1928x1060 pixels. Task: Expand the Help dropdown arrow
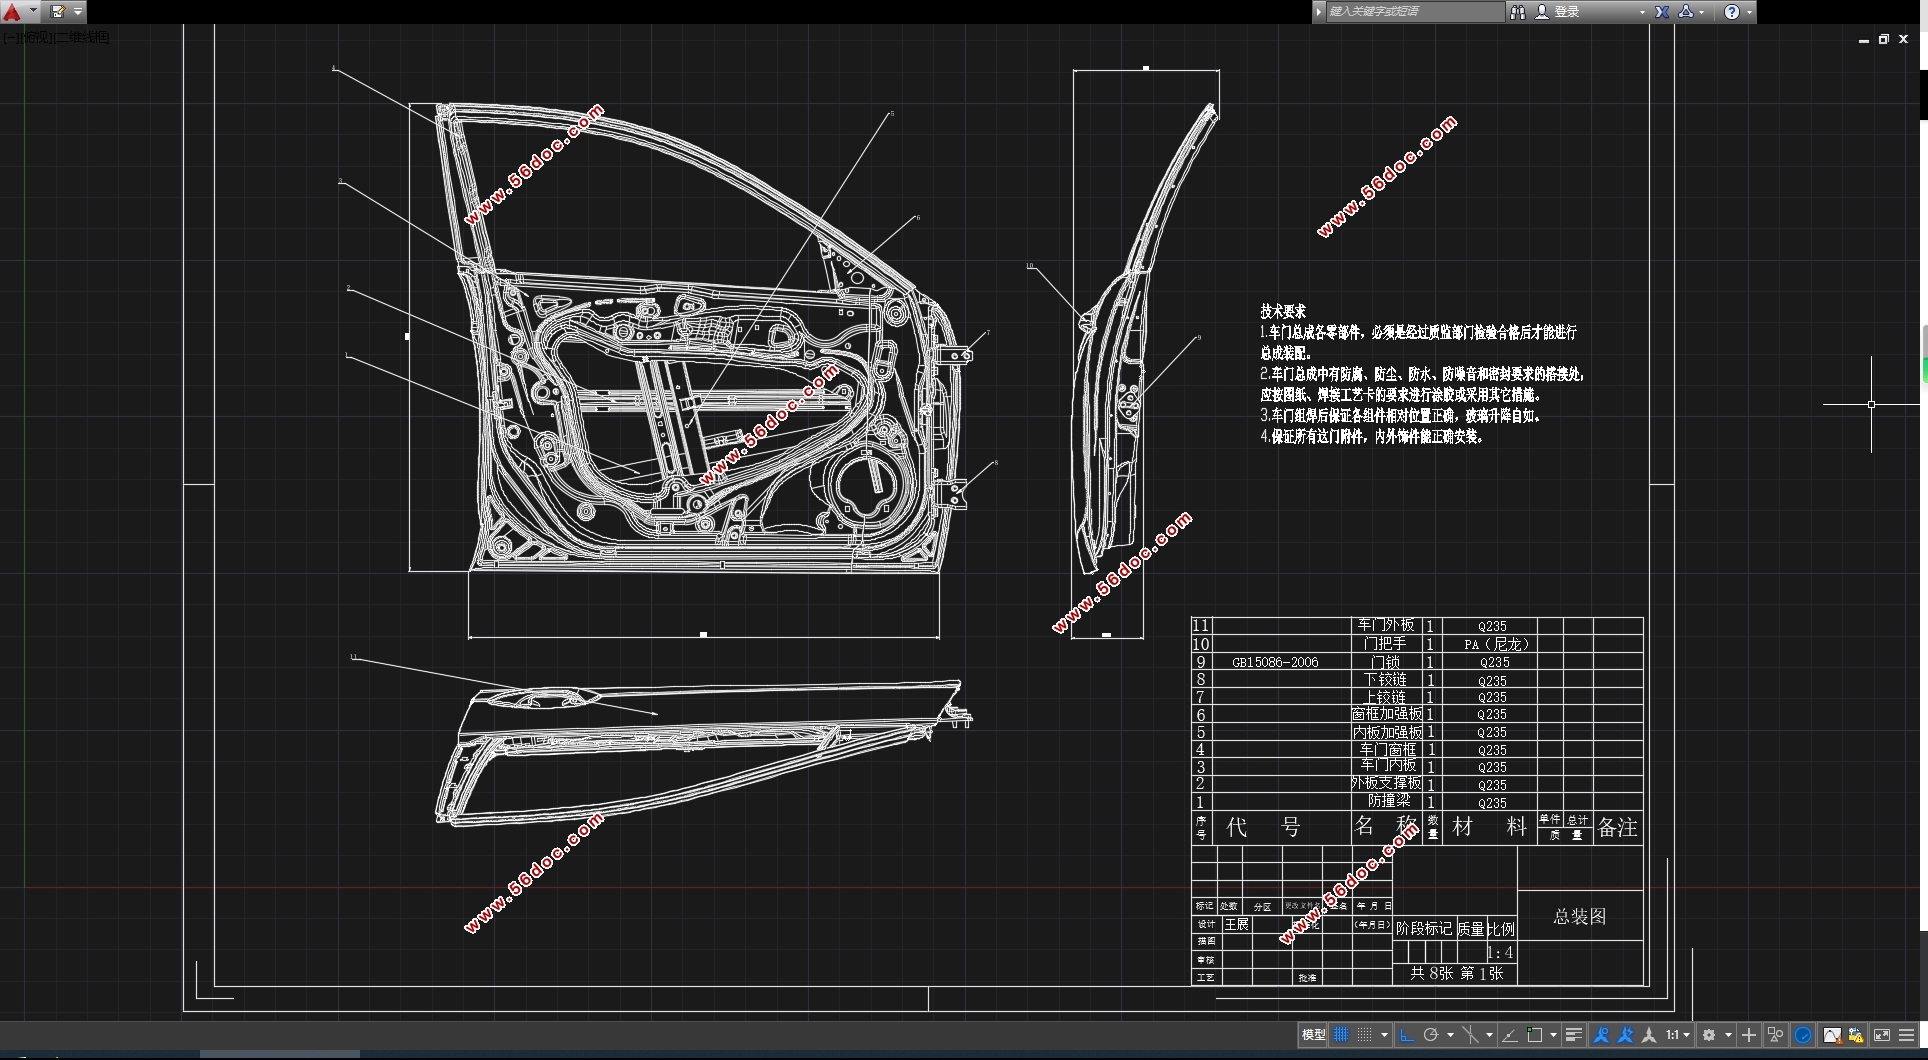(x=1749, y=12)
